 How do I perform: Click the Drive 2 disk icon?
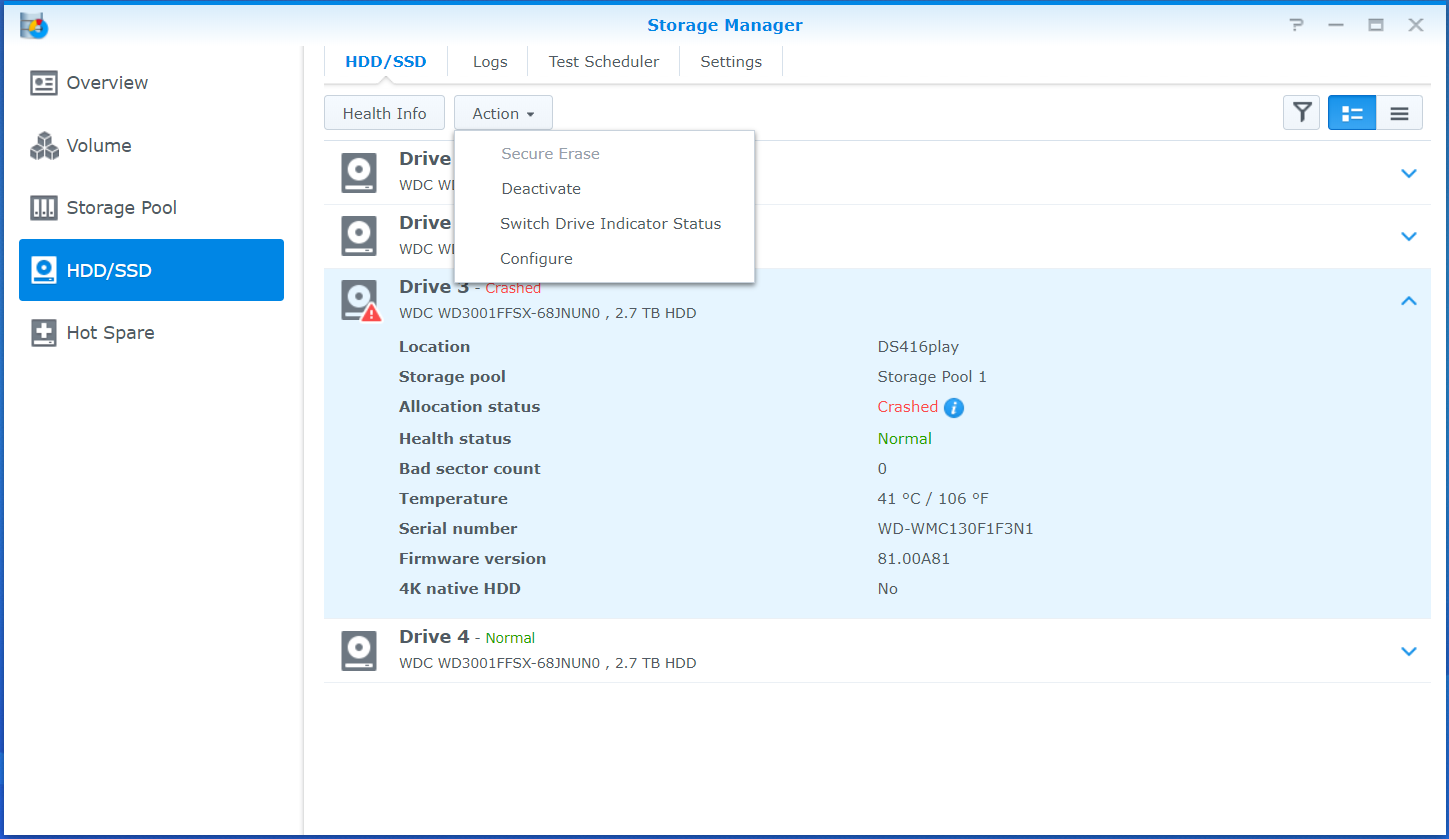[x=359, y=237]
